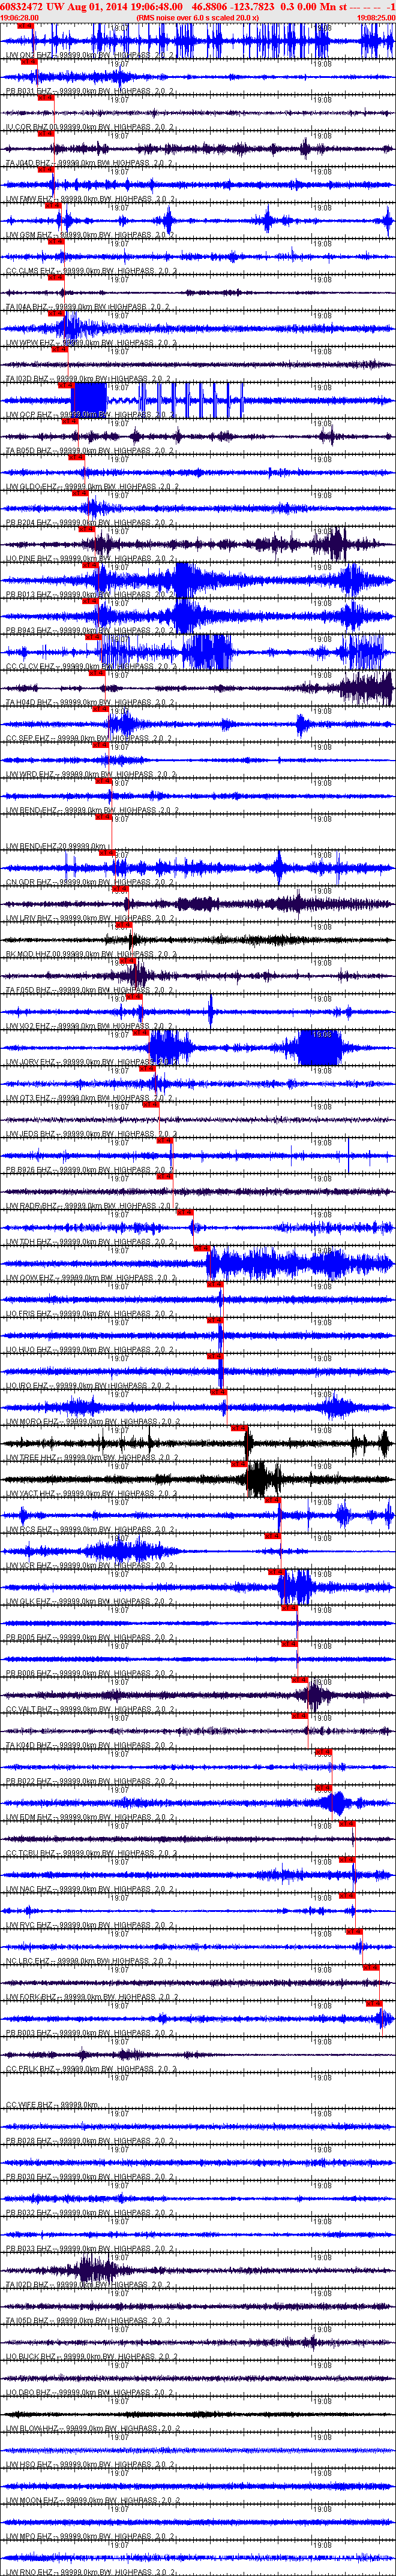The image size is (396, 2576).
Task: Select the UW OCP EHZ trace label
Action: pyautogui.click(x=91, y=415)
